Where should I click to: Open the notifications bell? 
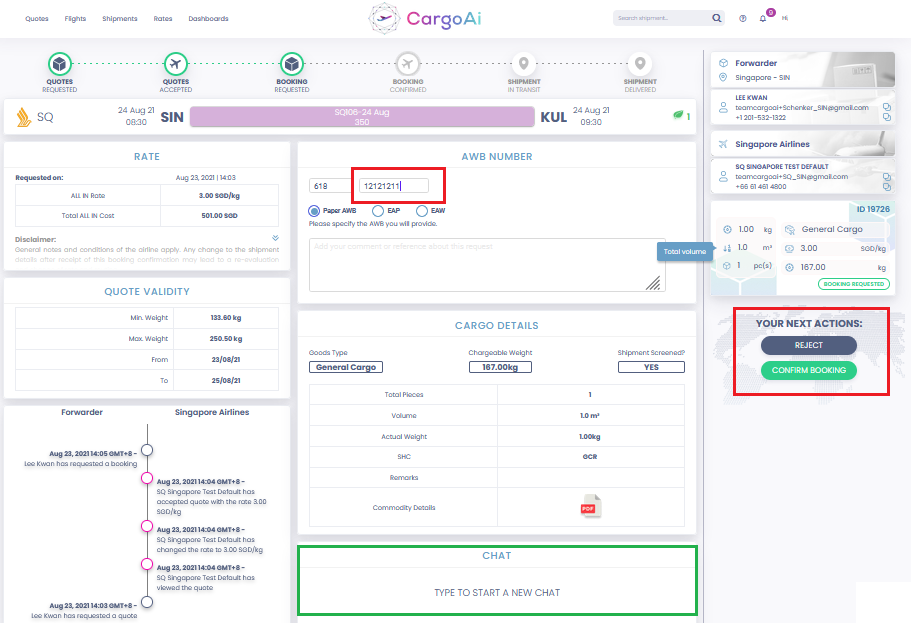[x=763, y=19]
